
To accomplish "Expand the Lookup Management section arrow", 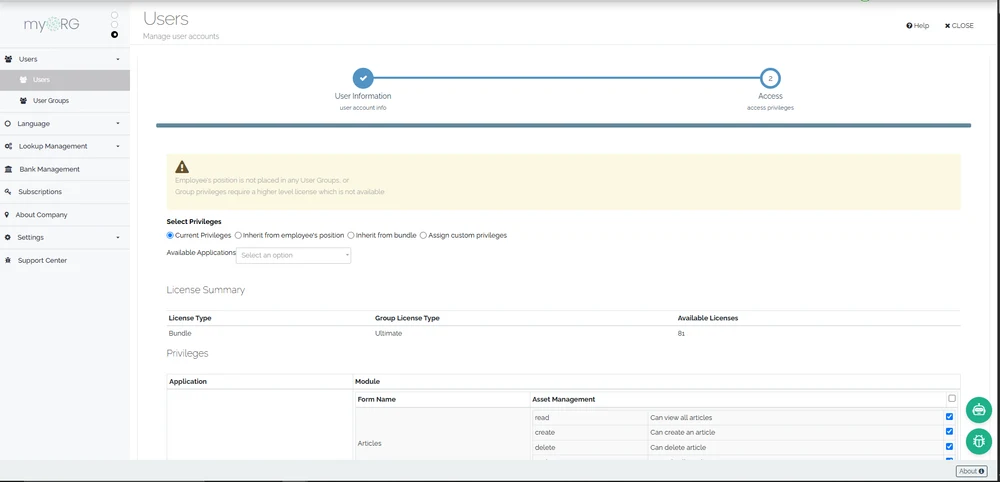I will pos(118,146).
